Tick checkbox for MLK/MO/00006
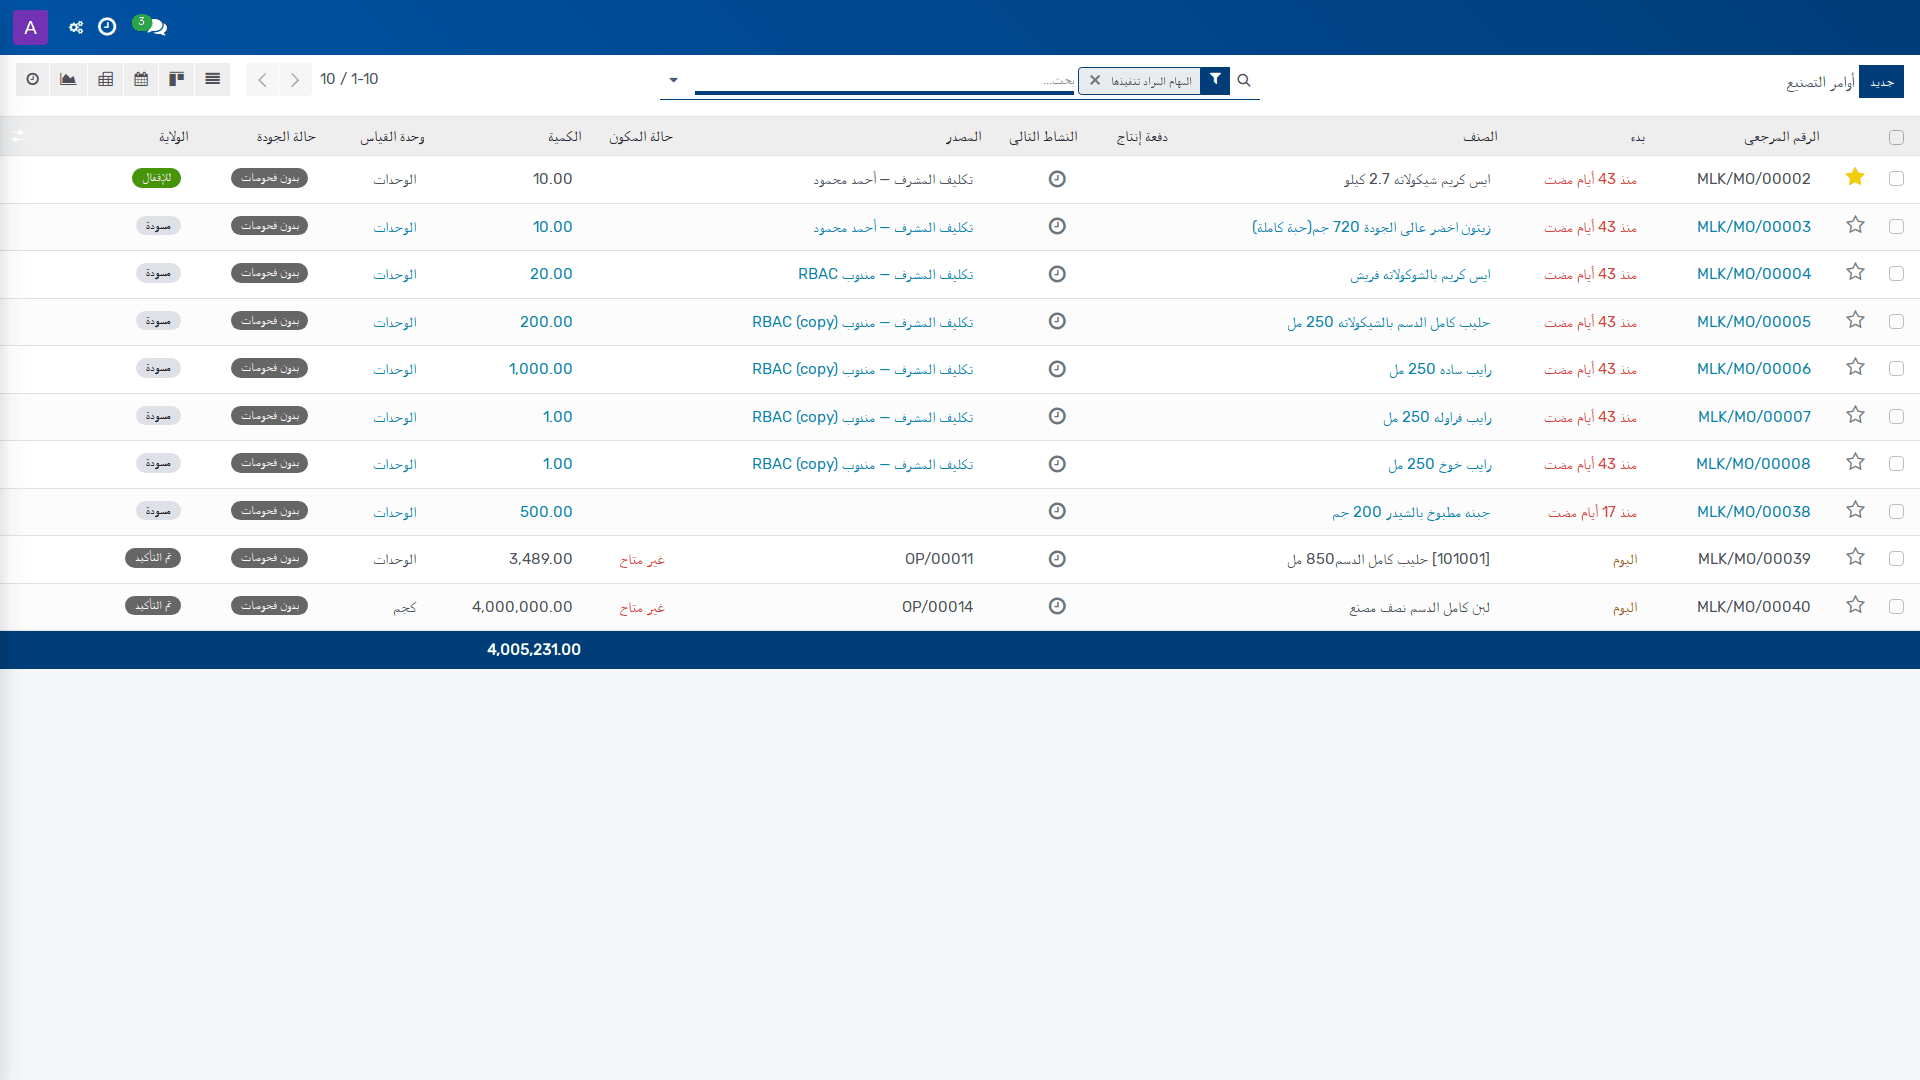 1896,369
